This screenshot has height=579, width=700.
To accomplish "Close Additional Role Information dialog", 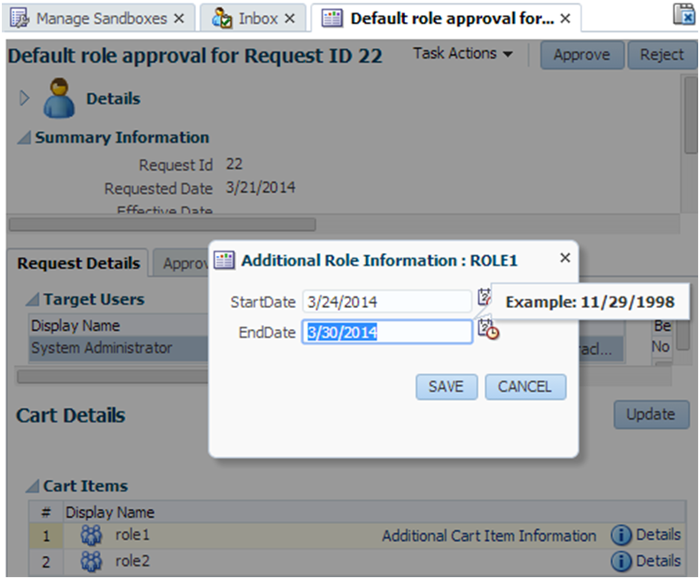I will point(565,258).
